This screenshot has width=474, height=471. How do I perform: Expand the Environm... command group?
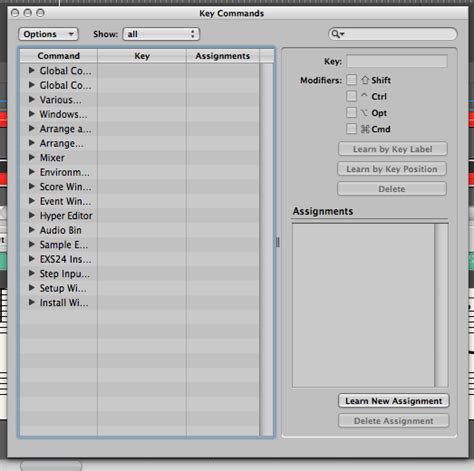pyautogui.click(x=32, y=172)
